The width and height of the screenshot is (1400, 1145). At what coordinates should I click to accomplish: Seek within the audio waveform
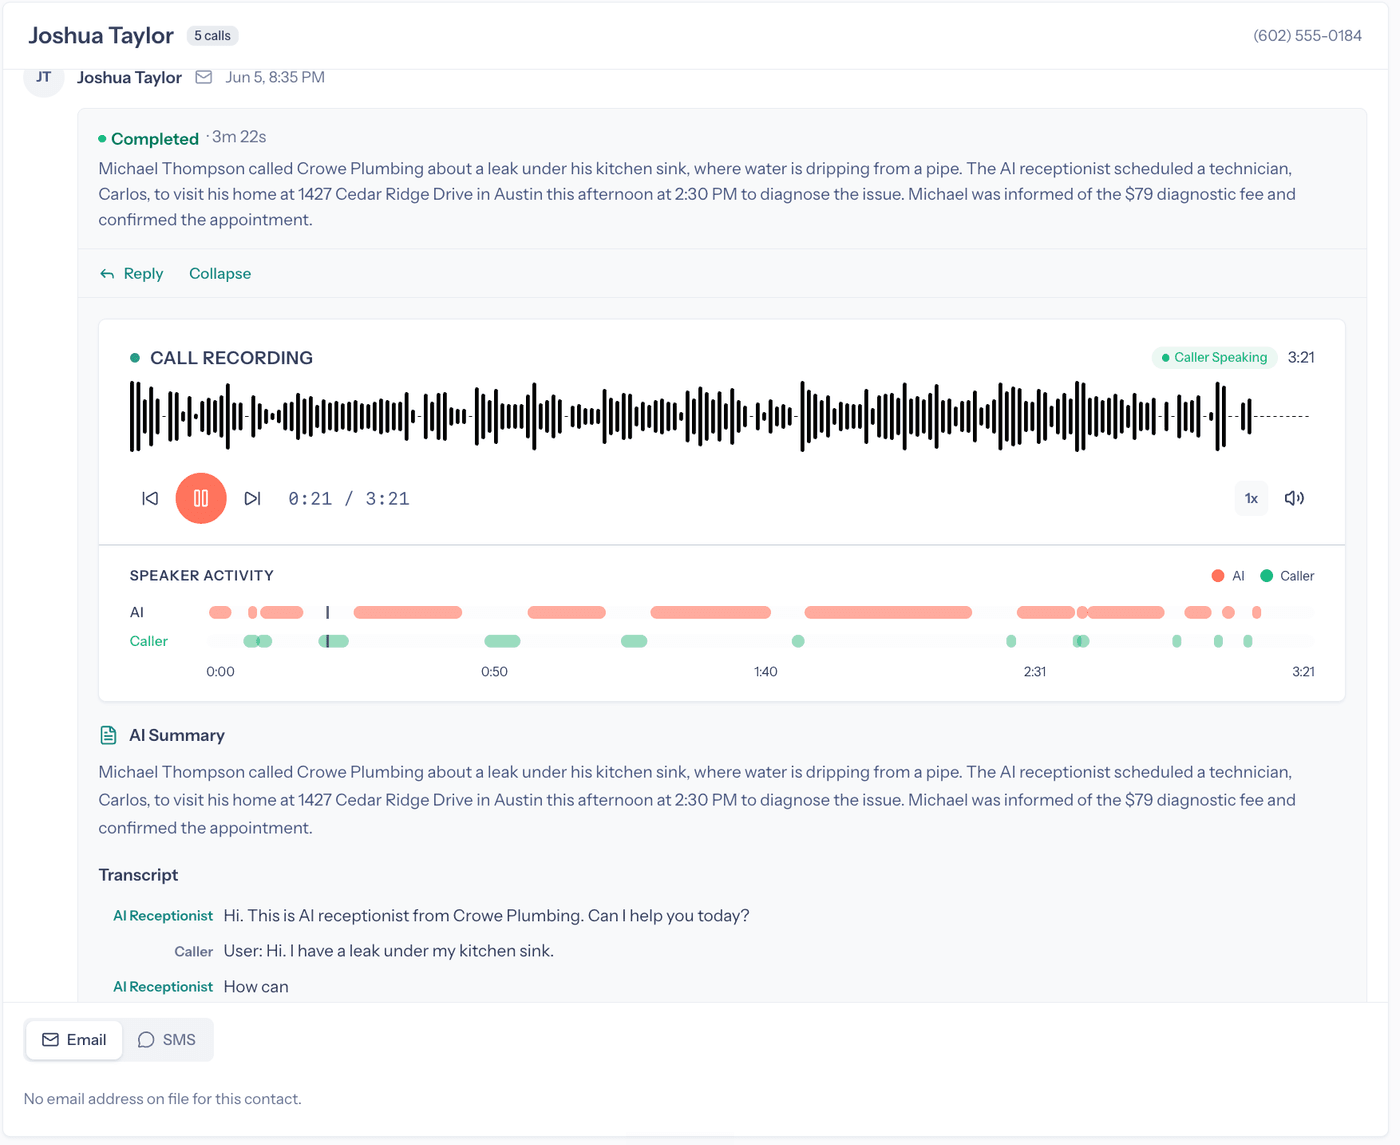720,416
